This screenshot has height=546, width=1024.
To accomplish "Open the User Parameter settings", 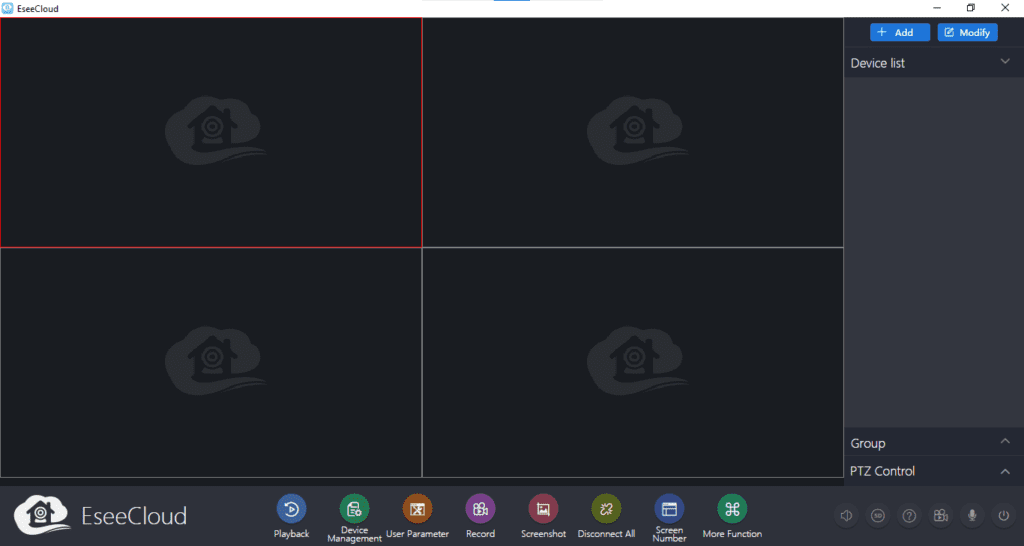I will (417, 509).
